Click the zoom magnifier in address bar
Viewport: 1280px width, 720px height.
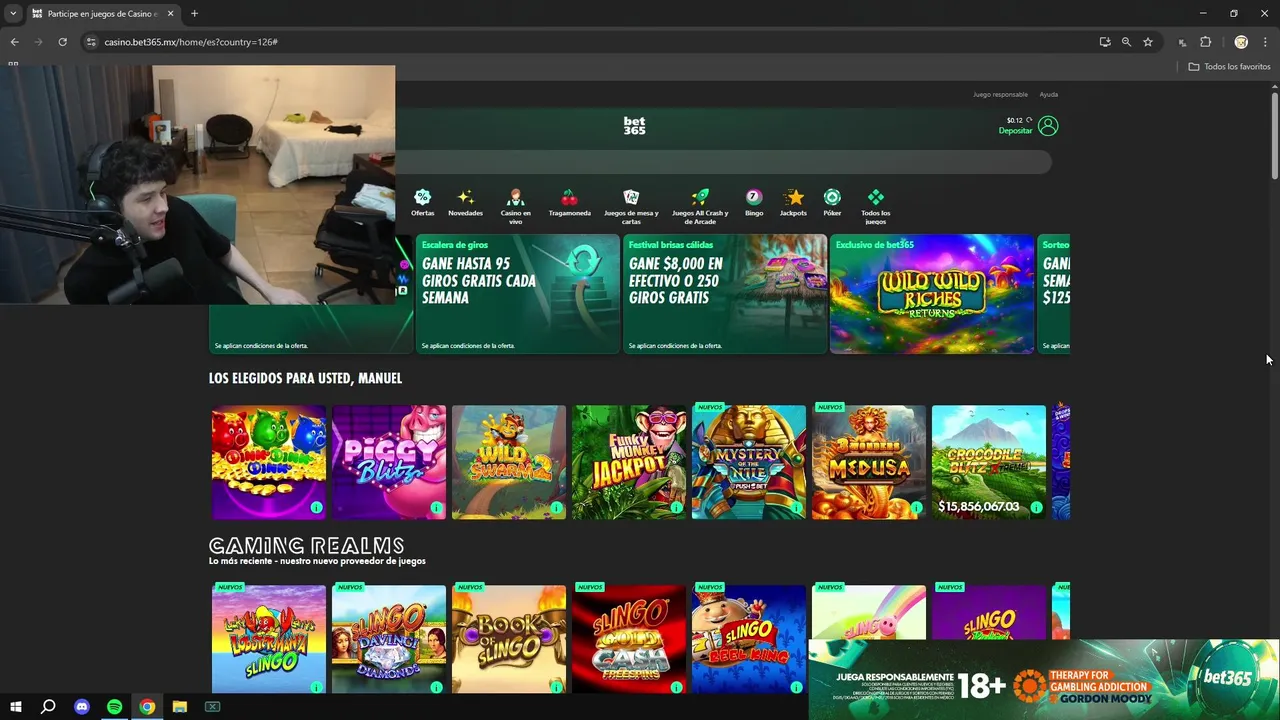(x=1126, y=42)
